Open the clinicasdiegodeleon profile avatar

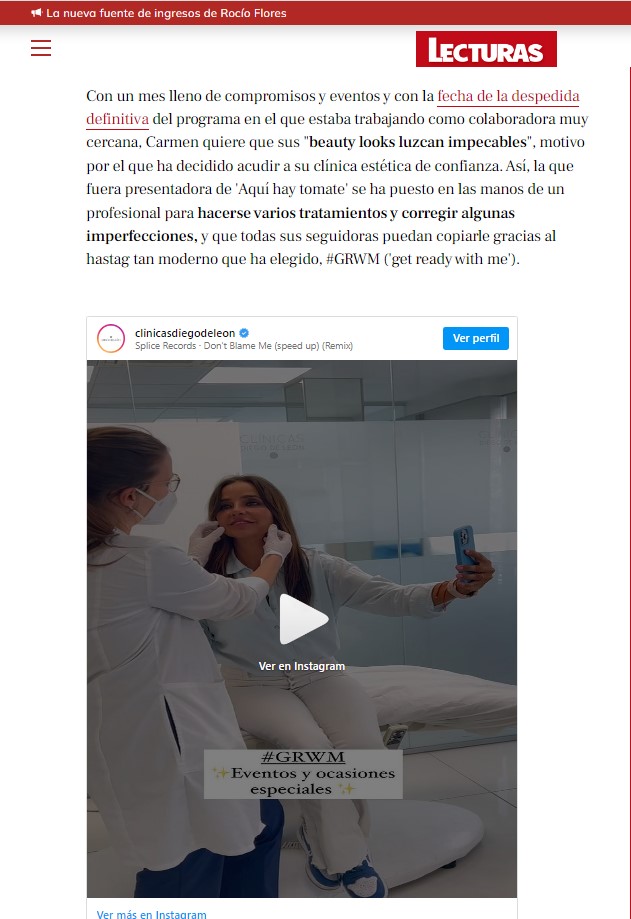pos(111,338)
